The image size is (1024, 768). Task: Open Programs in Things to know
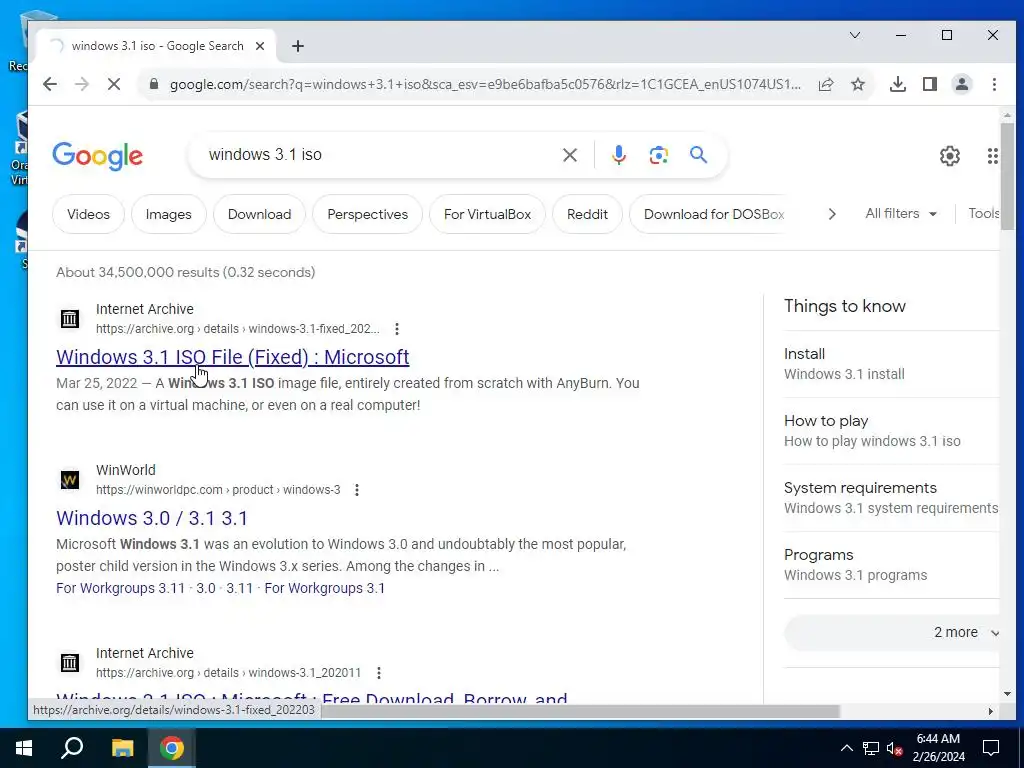point(891,565)
